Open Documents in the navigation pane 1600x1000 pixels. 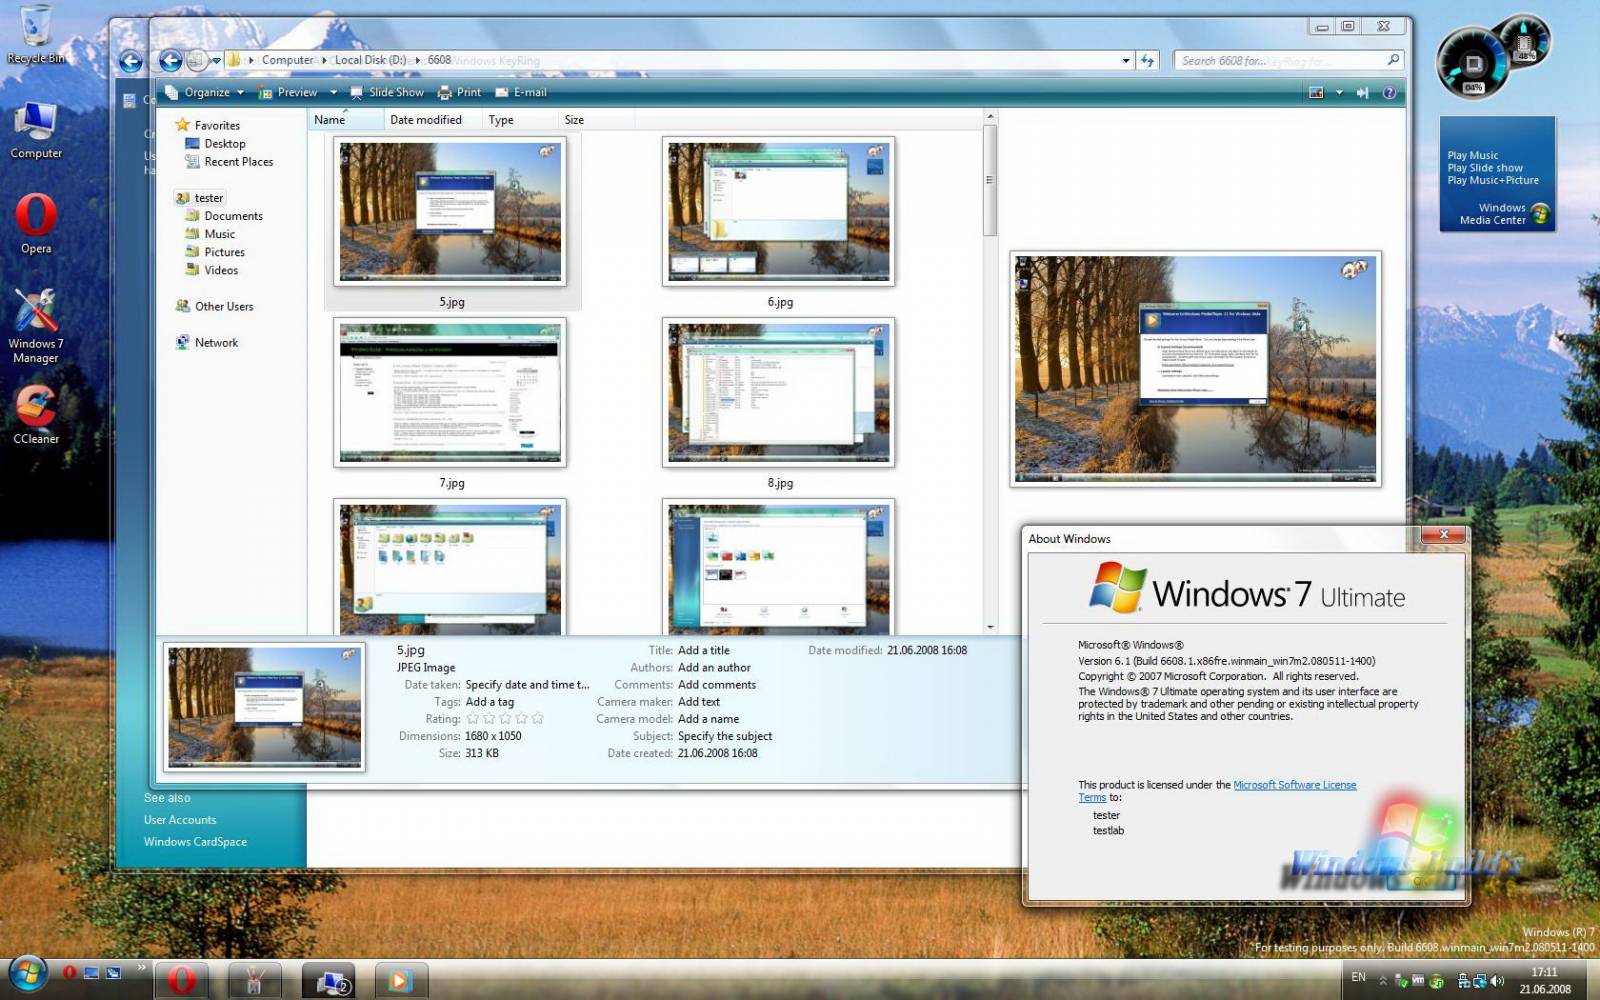point(224,216)
